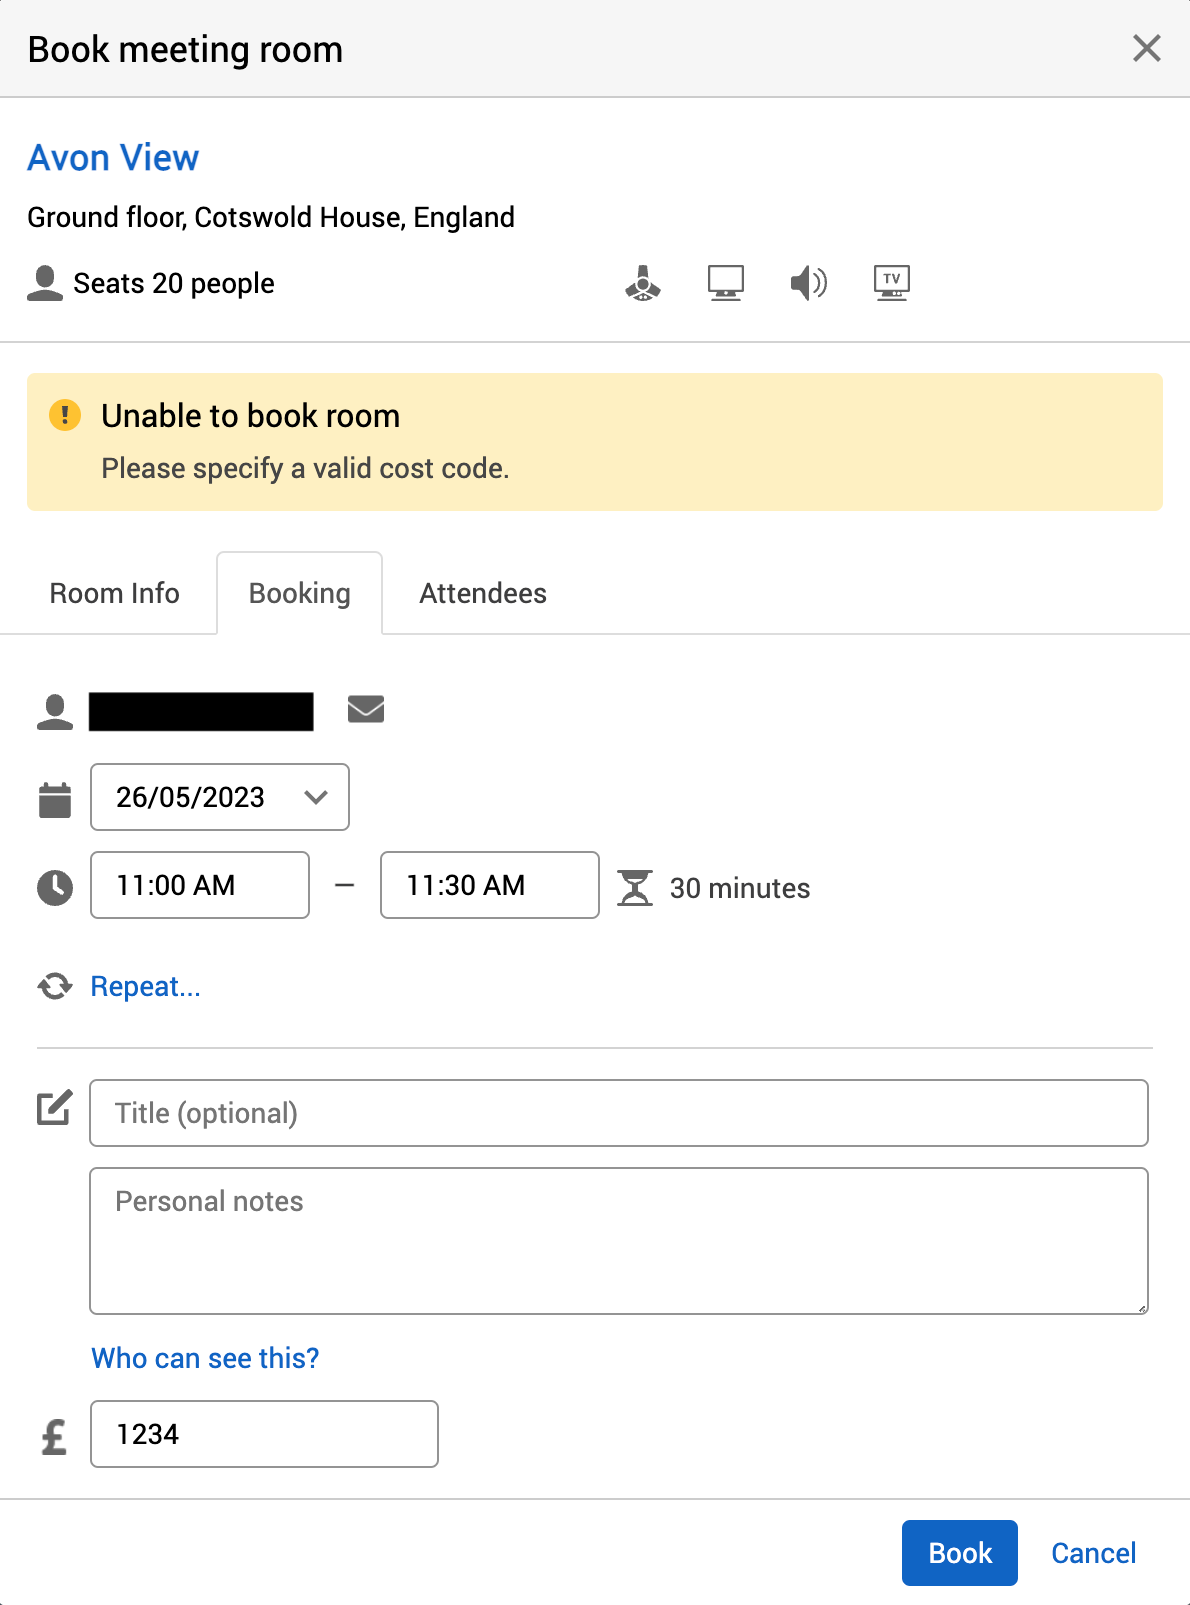Select the Booking tab
1190x1605 pixels.
click(300, 594)
